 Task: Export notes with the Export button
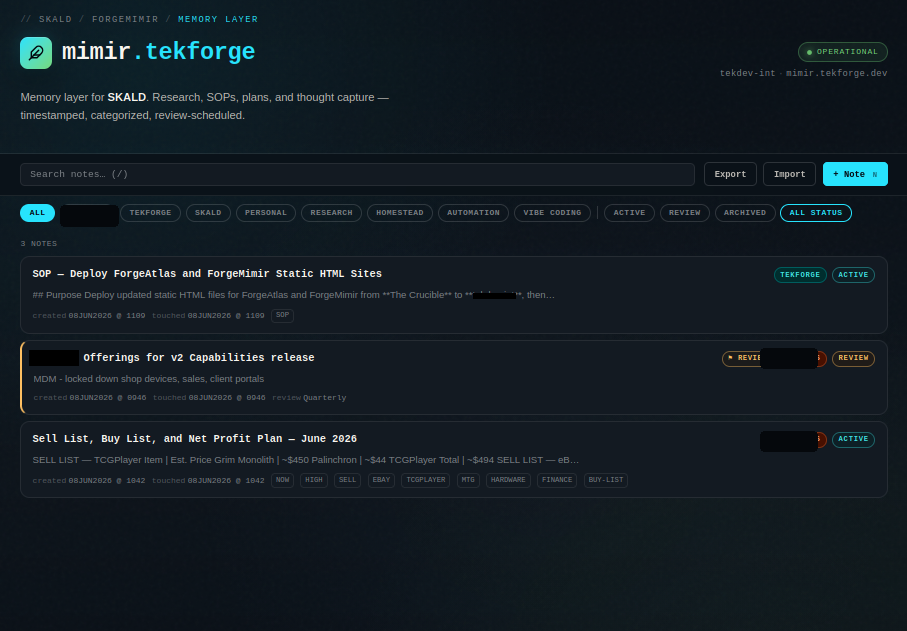730,174
